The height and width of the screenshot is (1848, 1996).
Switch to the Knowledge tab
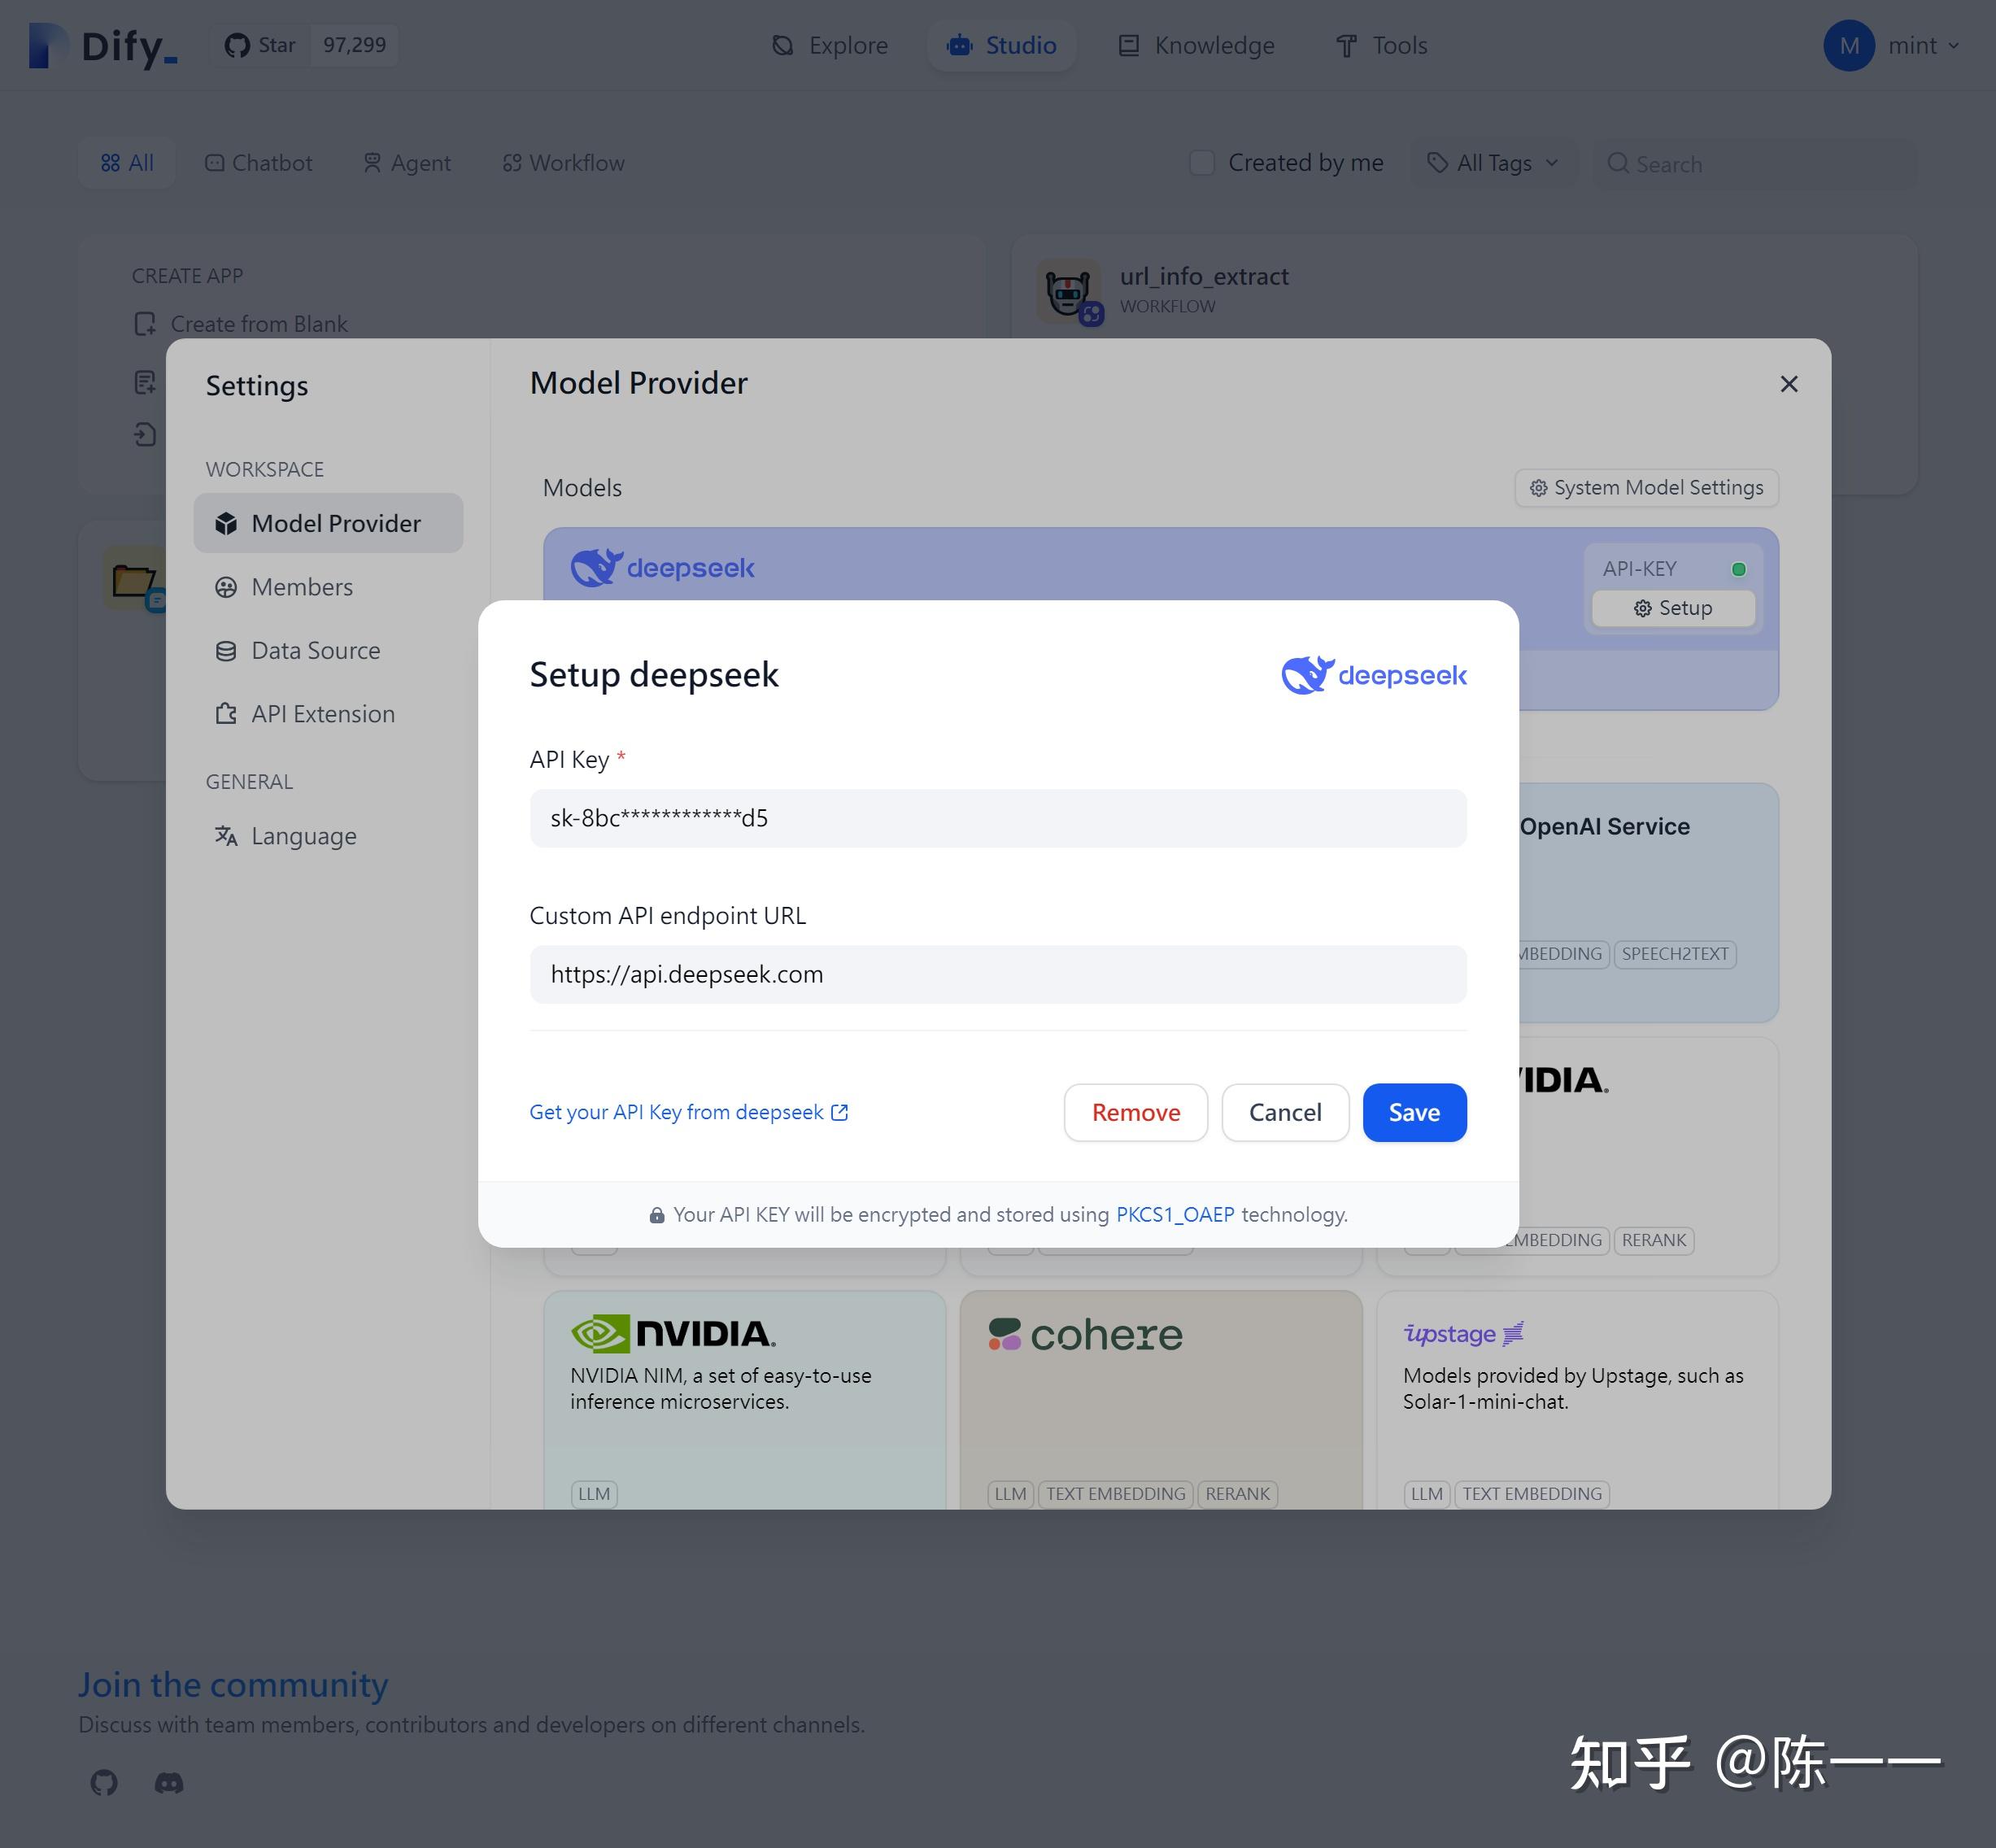pyautogui.click(x=1196, y=45)
